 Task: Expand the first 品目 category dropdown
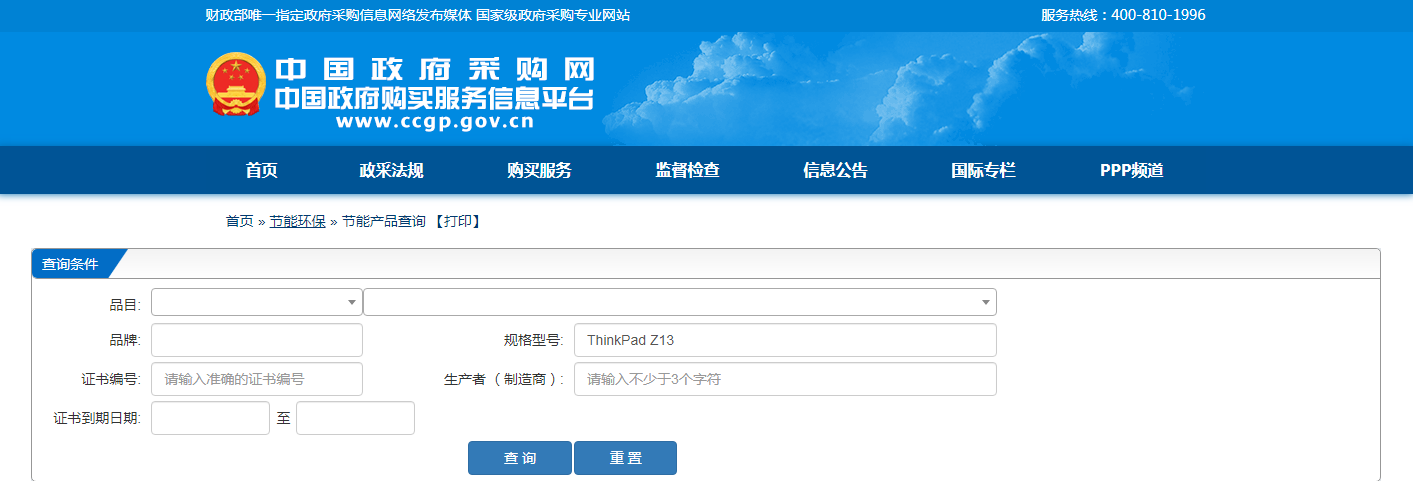coord(256,302)
